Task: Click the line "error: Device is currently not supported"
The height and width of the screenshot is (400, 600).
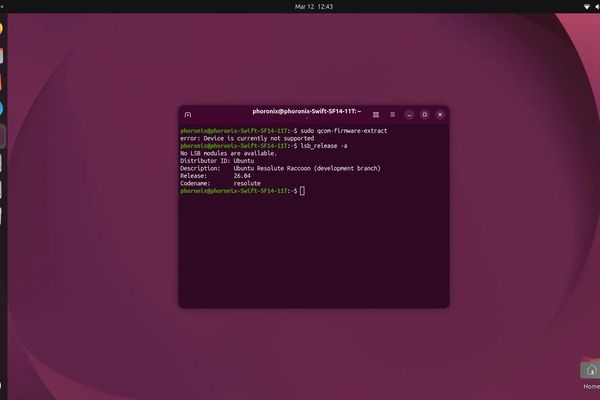Action: coord(247,138)
